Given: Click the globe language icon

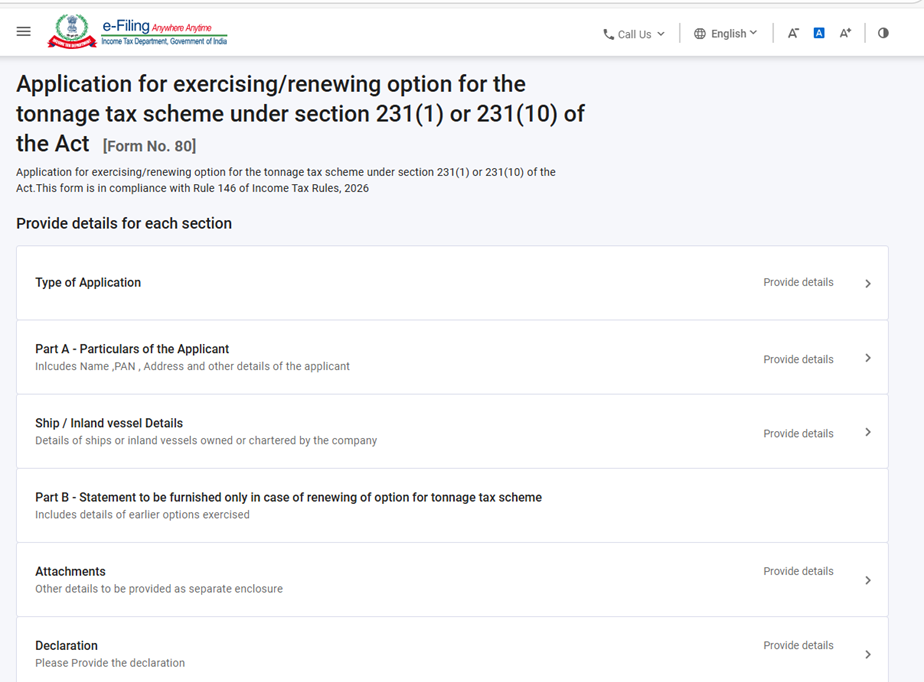Looking at the screenshot, I should pos(700,34).
